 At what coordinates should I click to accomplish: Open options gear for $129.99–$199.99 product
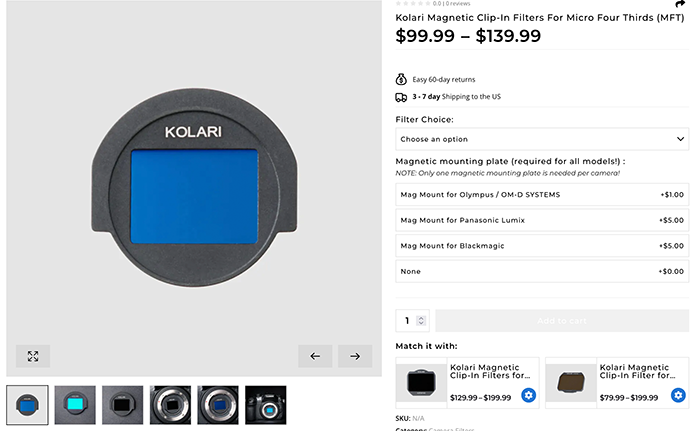[x=529, y=396]
